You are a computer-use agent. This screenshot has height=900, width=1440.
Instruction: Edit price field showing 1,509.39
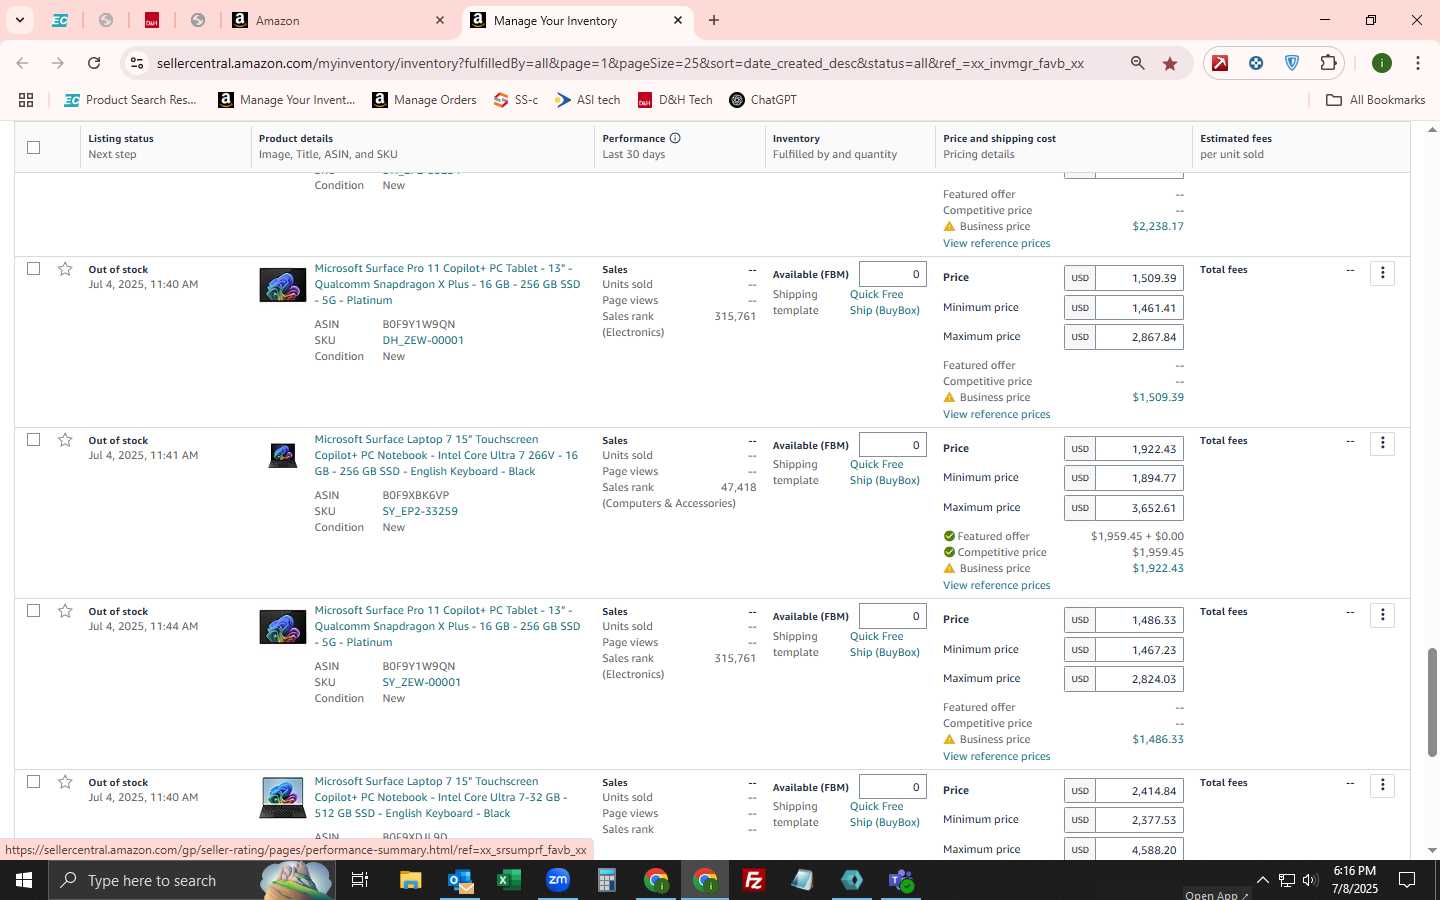[x=1140, y=278]
